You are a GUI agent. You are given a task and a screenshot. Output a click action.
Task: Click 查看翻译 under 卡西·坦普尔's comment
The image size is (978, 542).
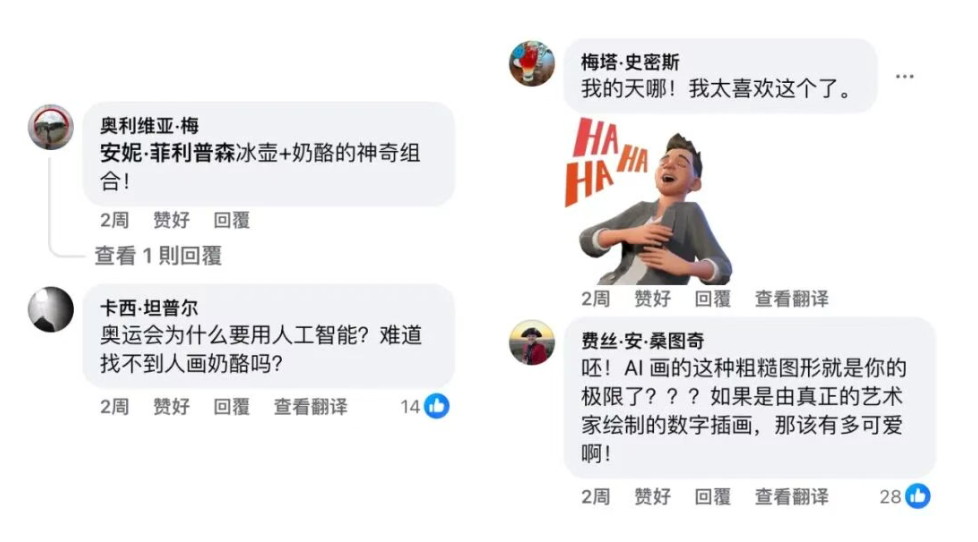coord(311,407)
